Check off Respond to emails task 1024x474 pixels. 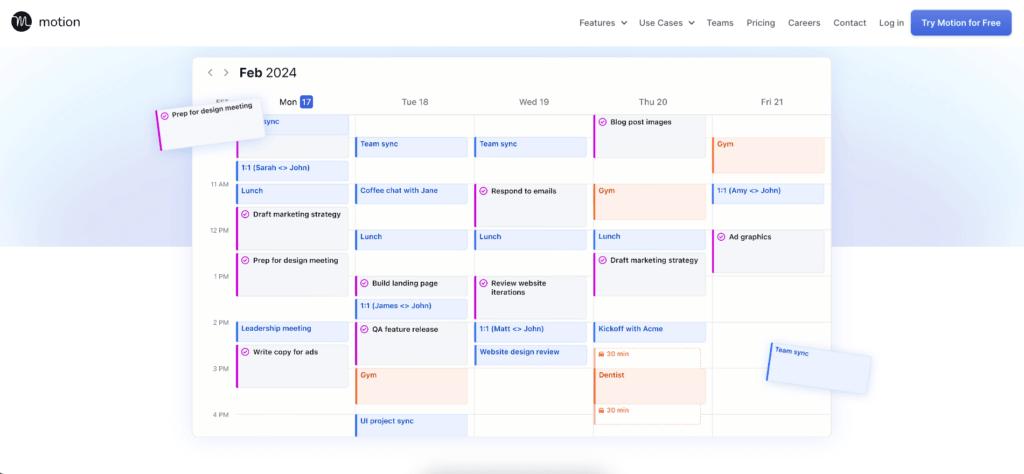pyautogui.click(x=483, y=191)
